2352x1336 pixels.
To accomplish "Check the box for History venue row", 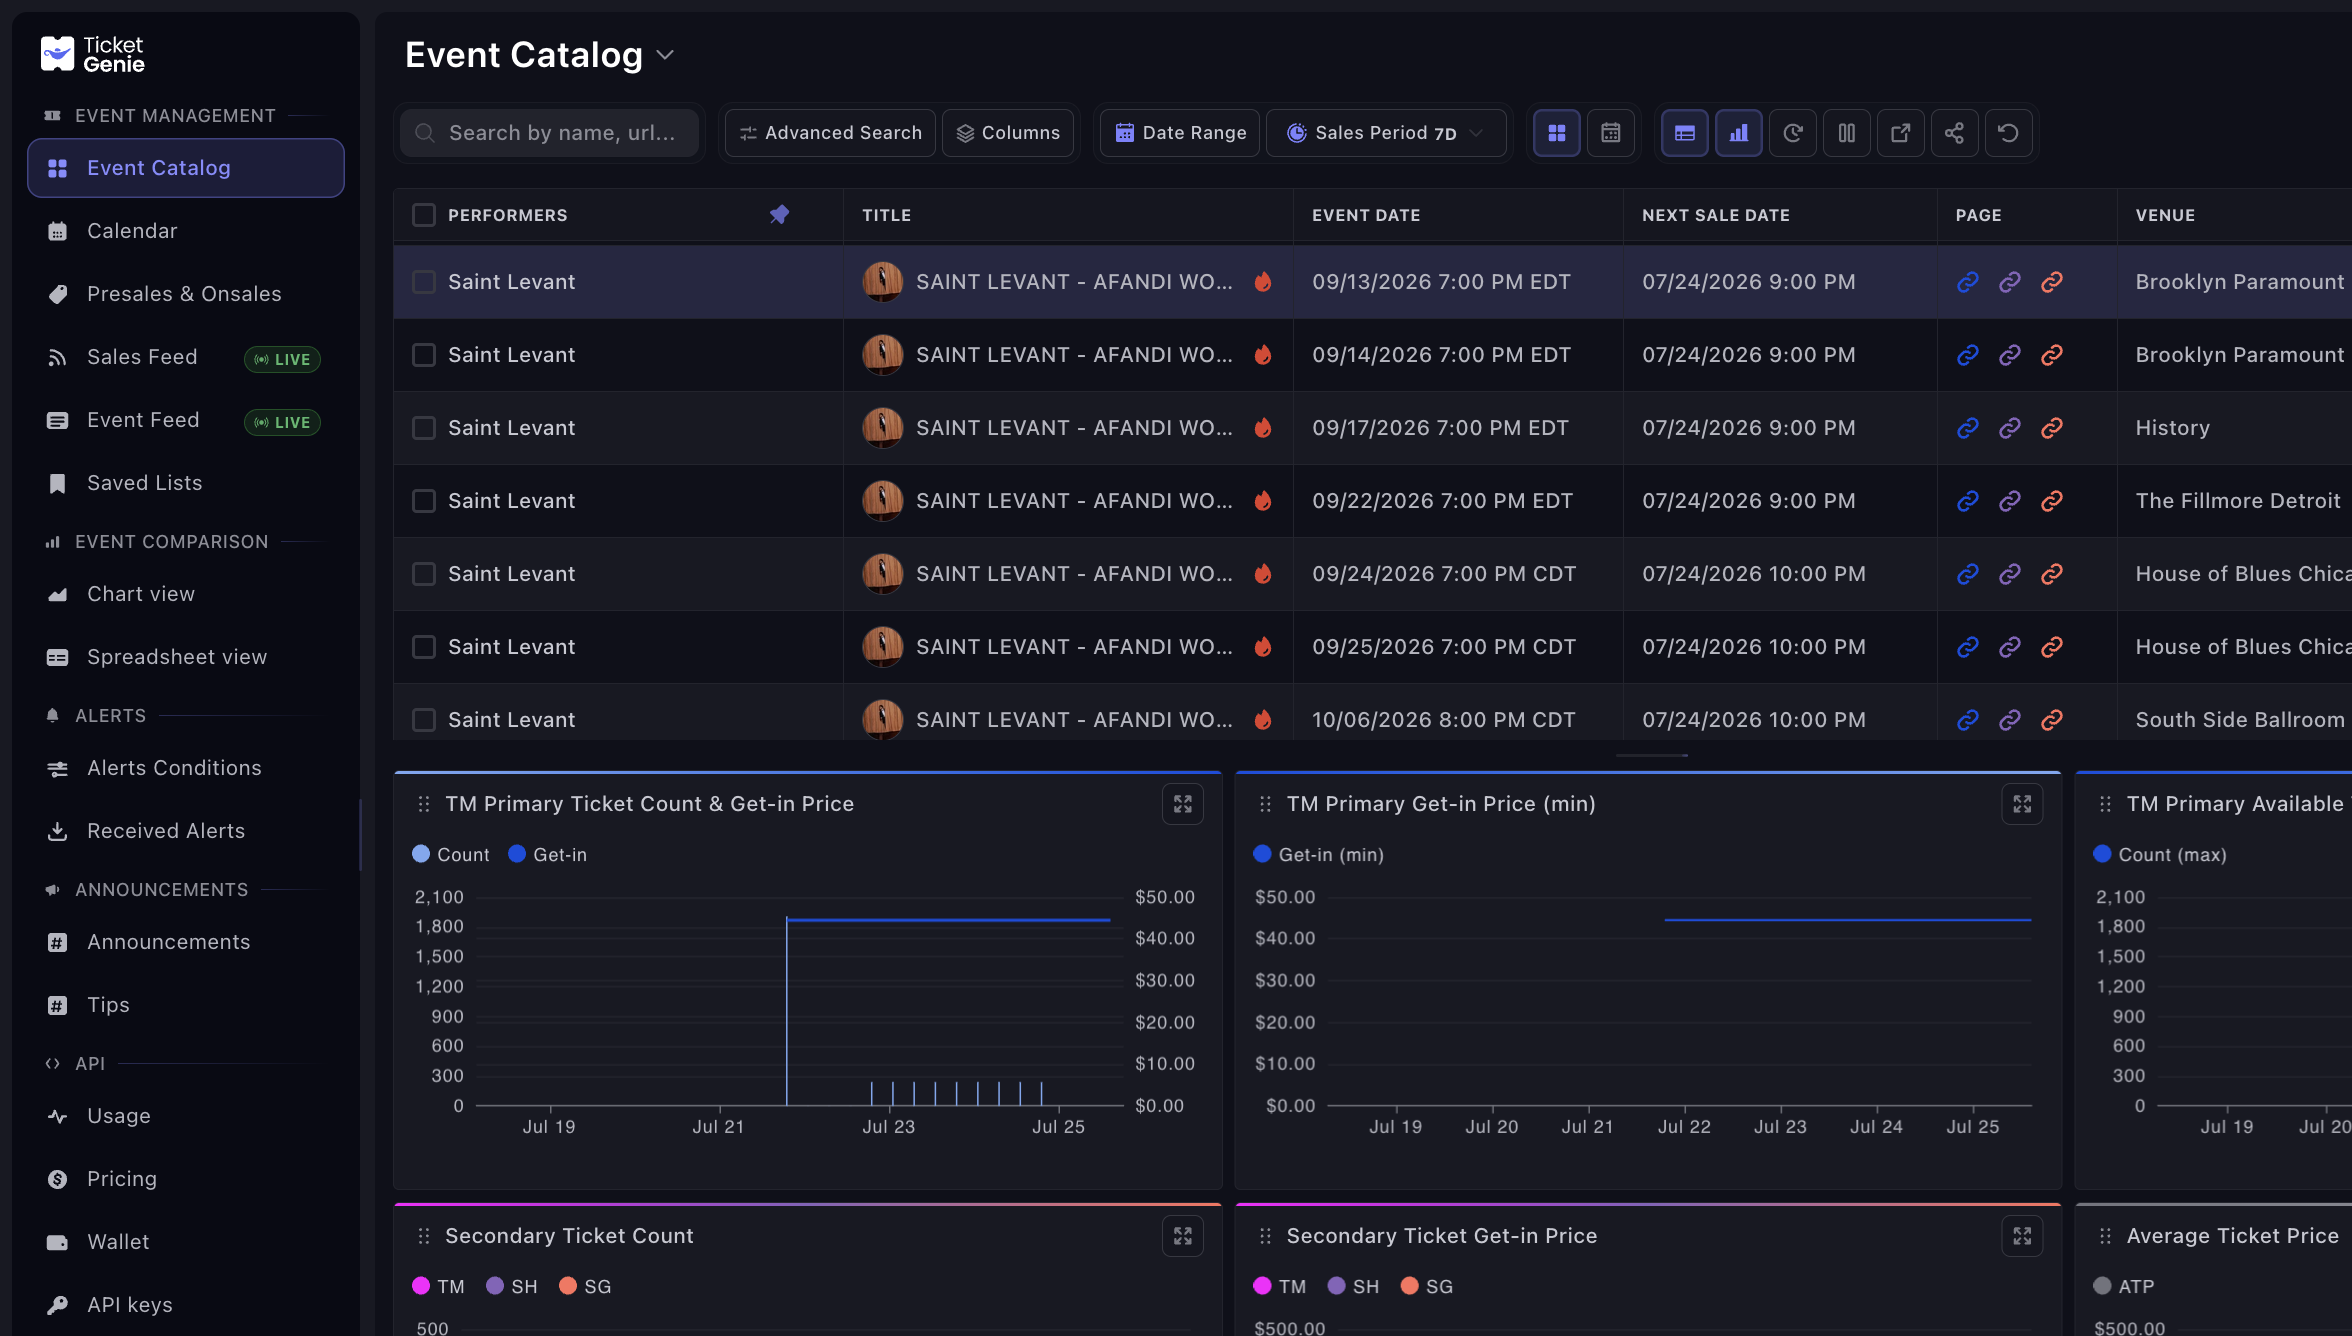I will (x=424, y=428).
